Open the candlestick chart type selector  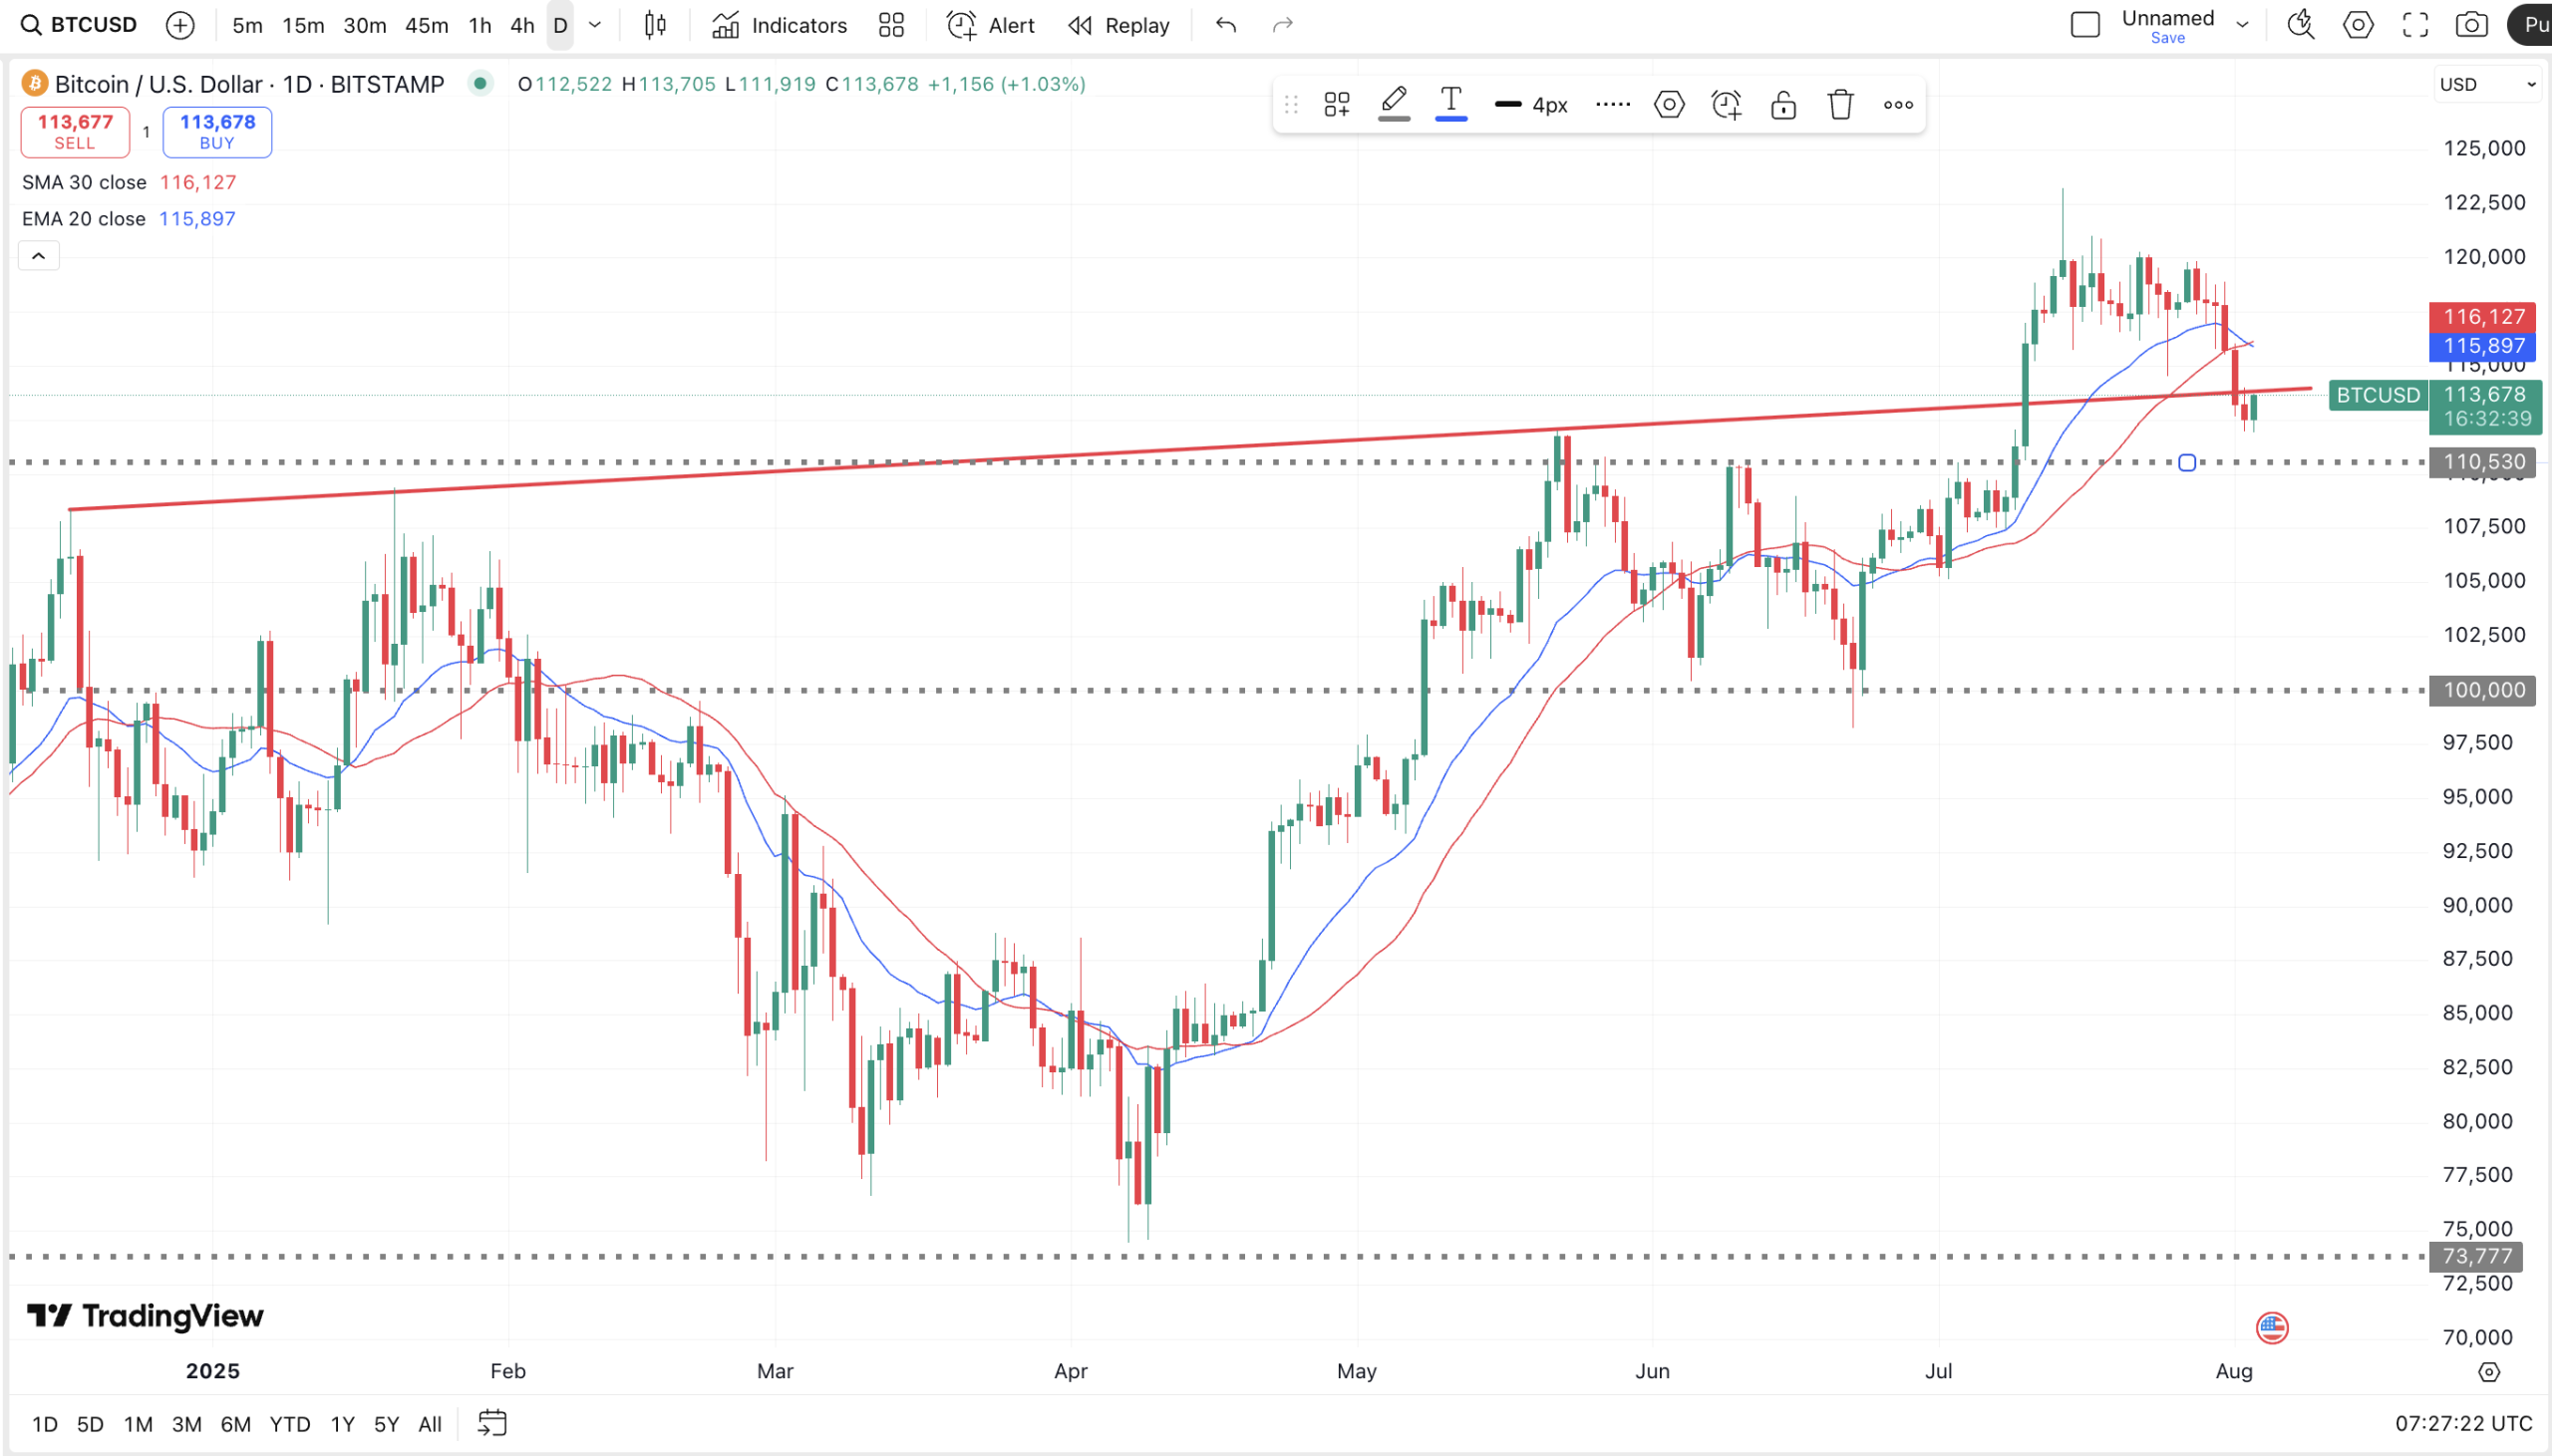[x=655, y=25]
